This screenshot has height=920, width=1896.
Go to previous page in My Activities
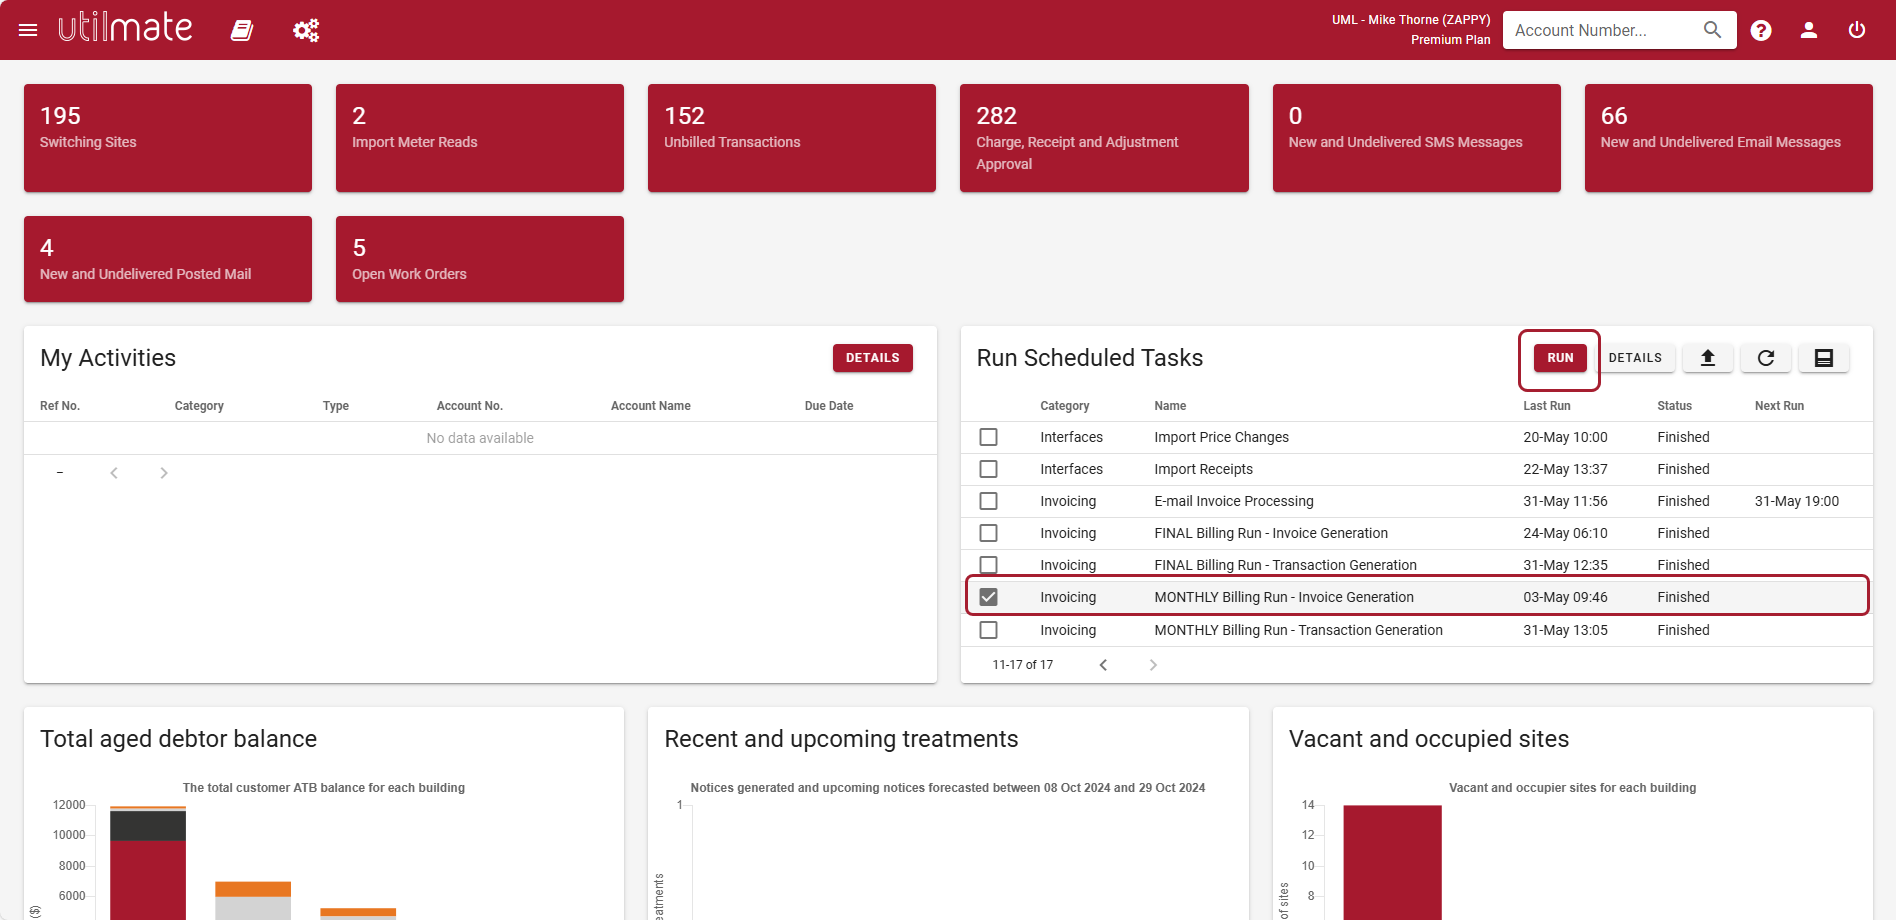tap(114, 473)
